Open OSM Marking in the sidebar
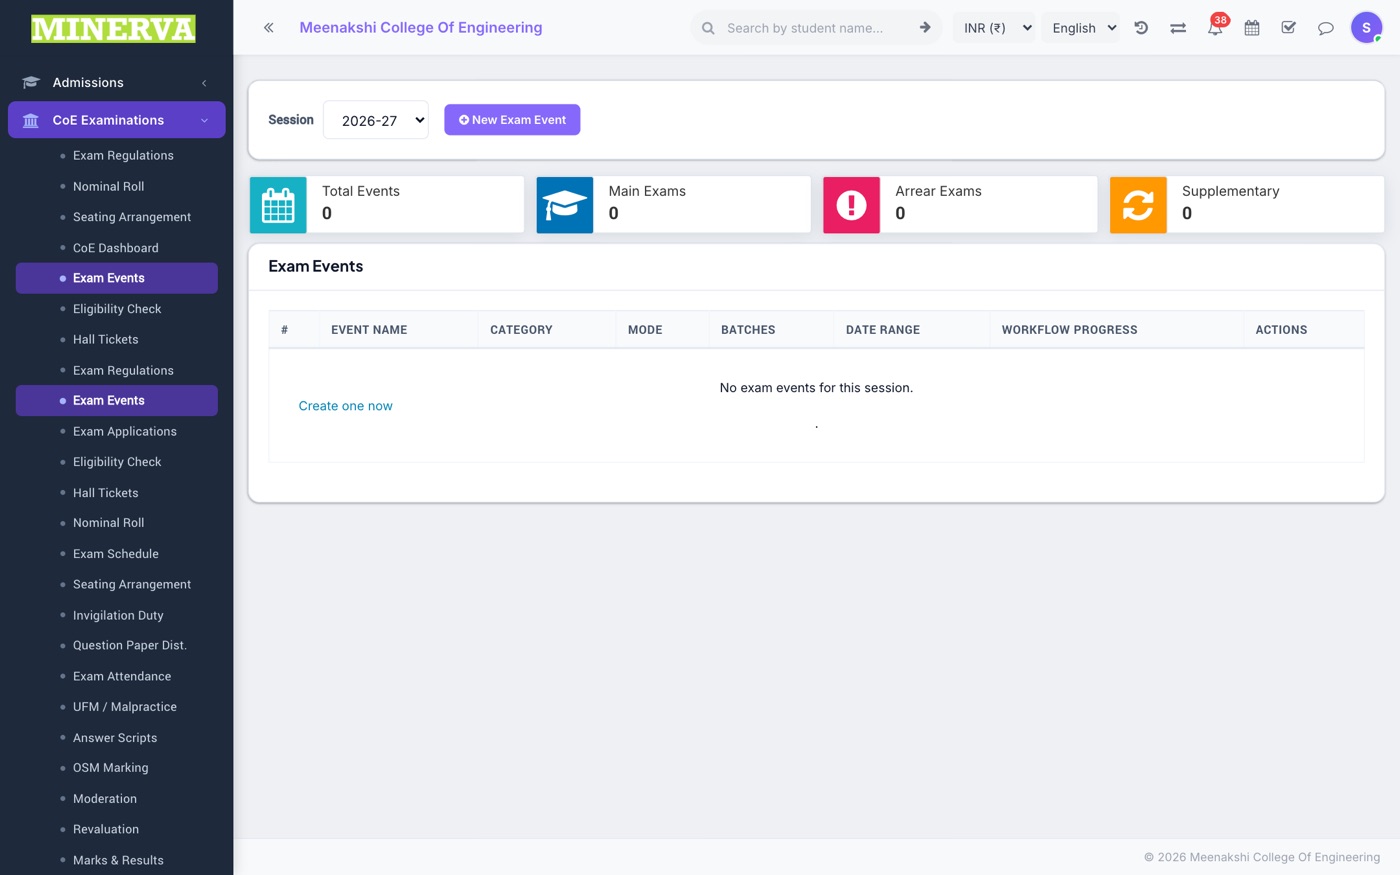This screenshot has height=875, width=1400. [111, 767]
